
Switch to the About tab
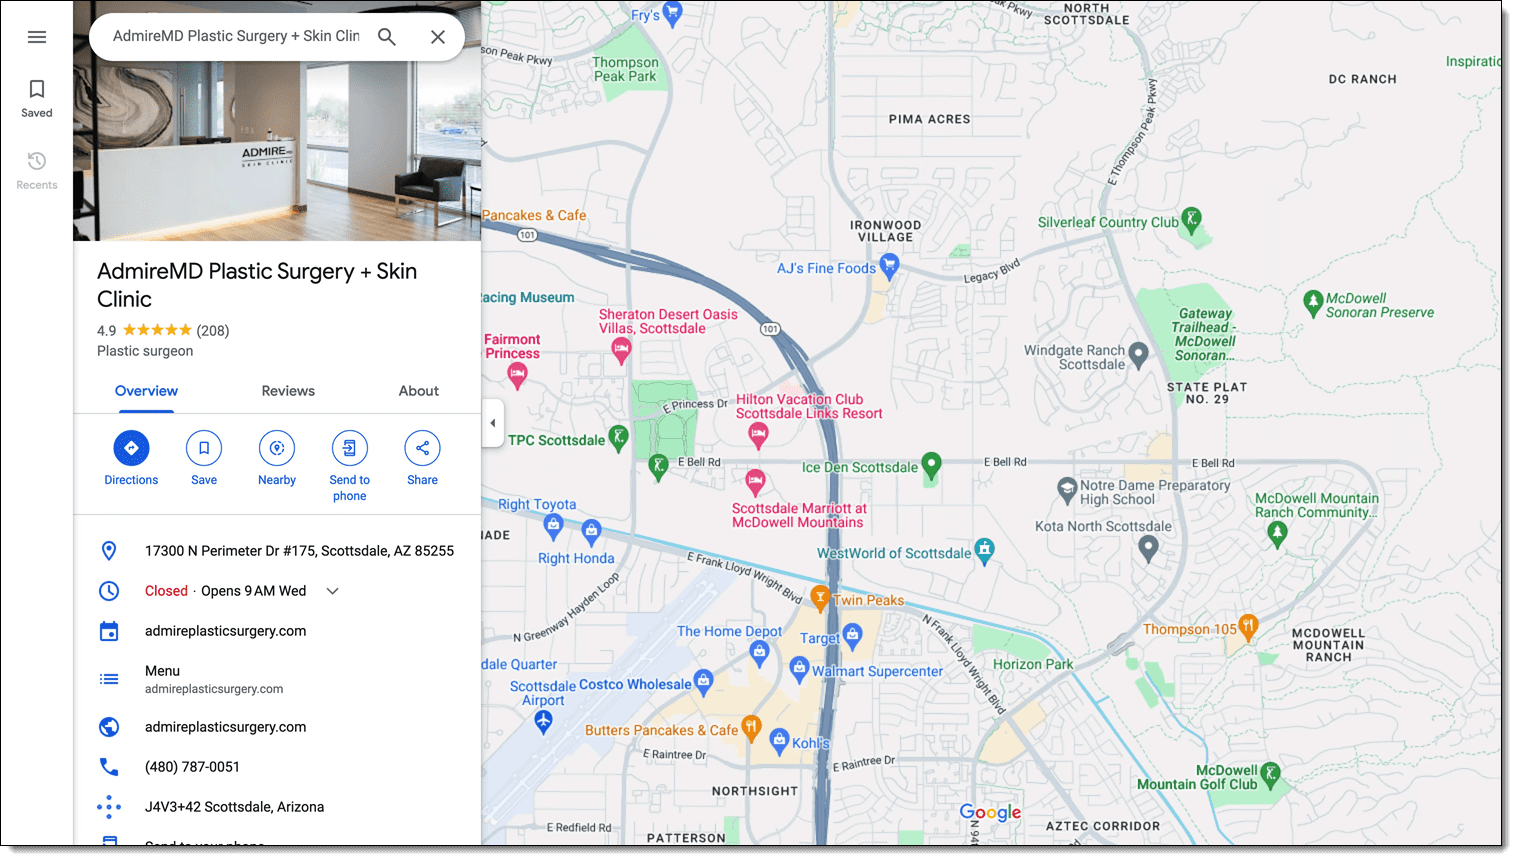(x=418, y=391)
